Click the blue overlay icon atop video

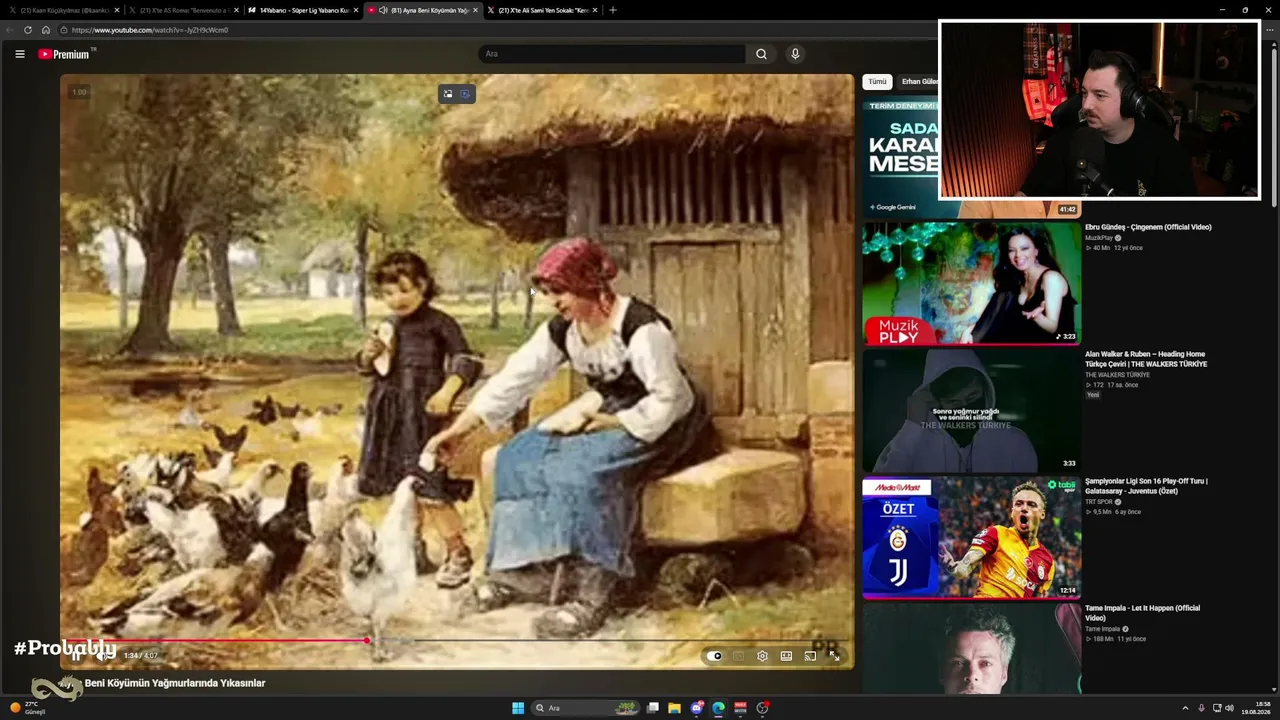465,94
